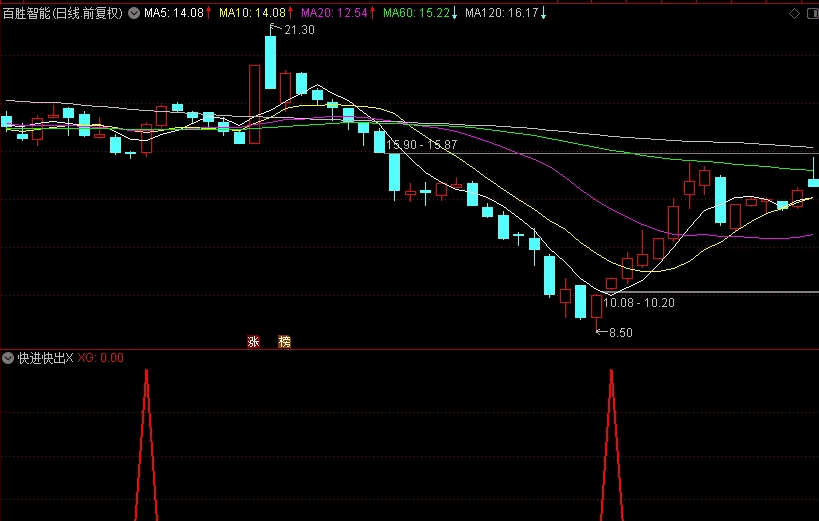This screenshot has width=819, height=521.
Task: Click the 快进快出X indicator name
Action: click(45, 358)
